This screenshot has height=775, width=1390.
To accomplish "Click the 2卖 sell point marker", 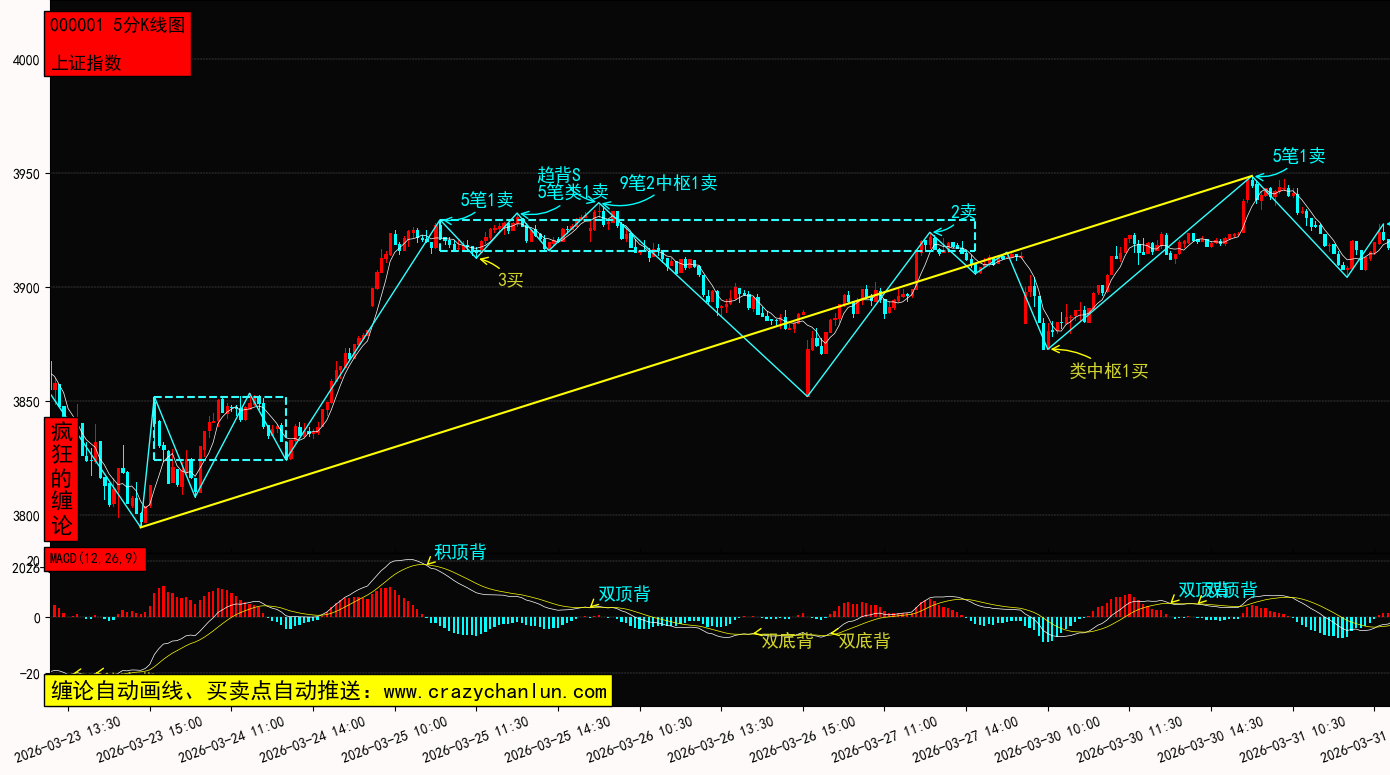I will 963,211.
